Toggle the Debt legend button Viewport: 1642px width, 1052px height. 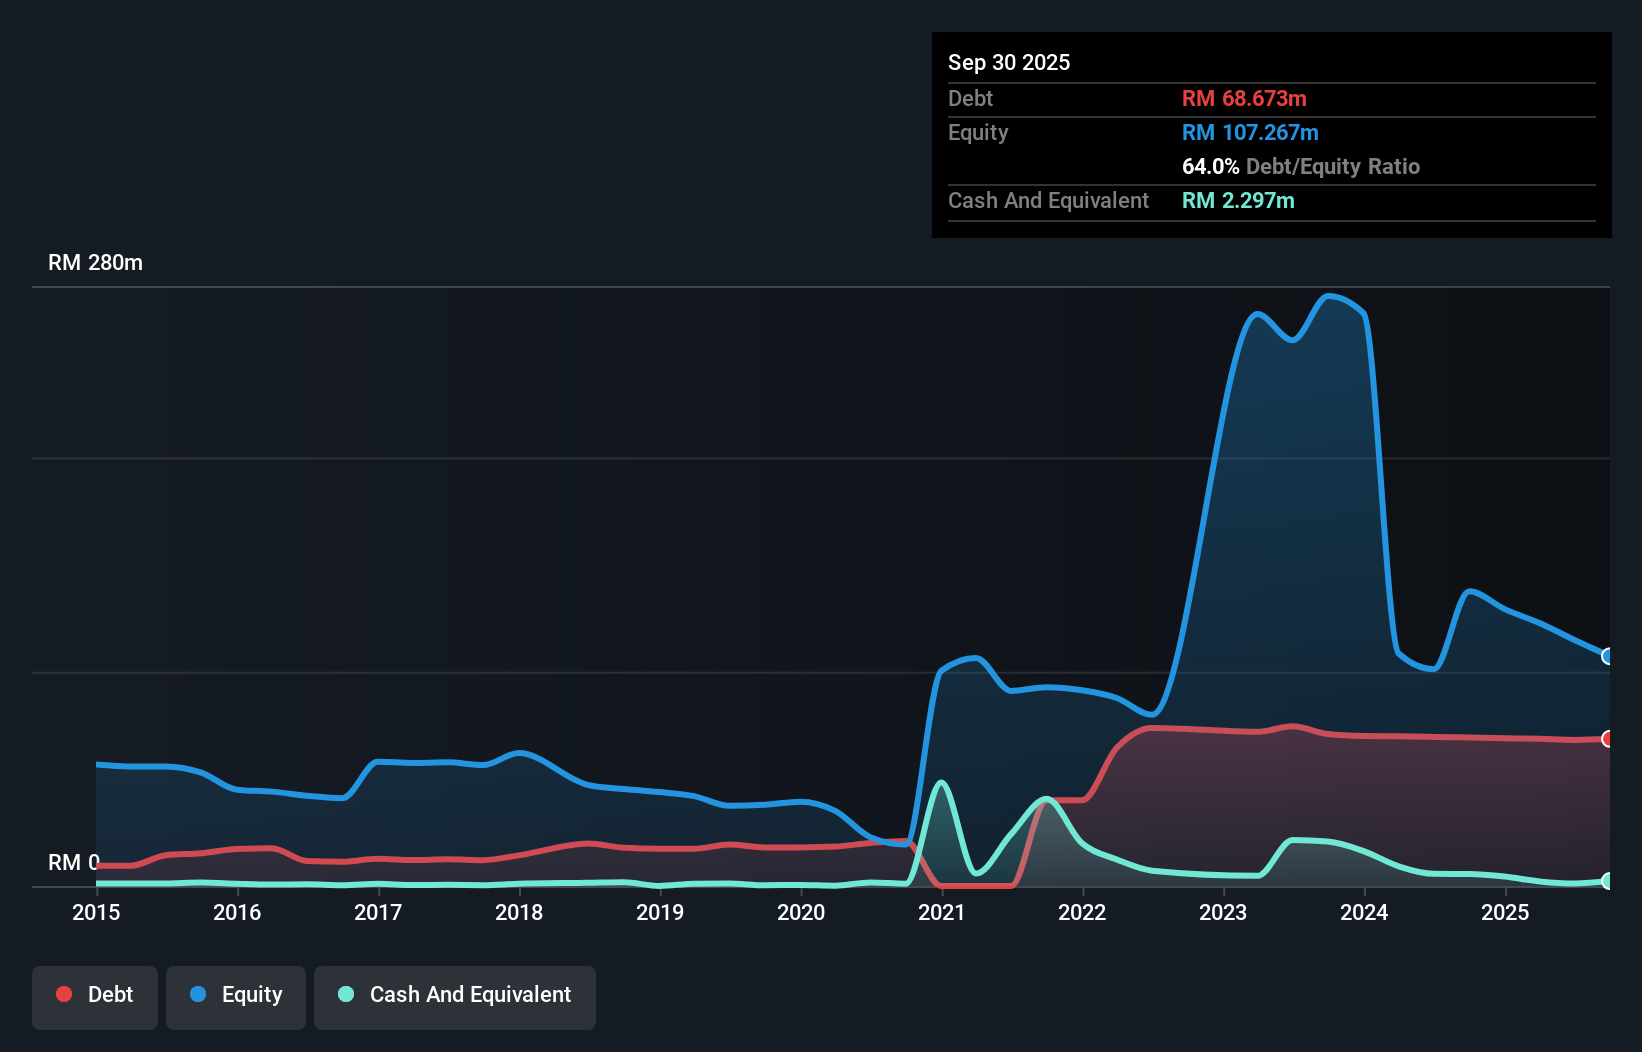[x=95, y=997]
